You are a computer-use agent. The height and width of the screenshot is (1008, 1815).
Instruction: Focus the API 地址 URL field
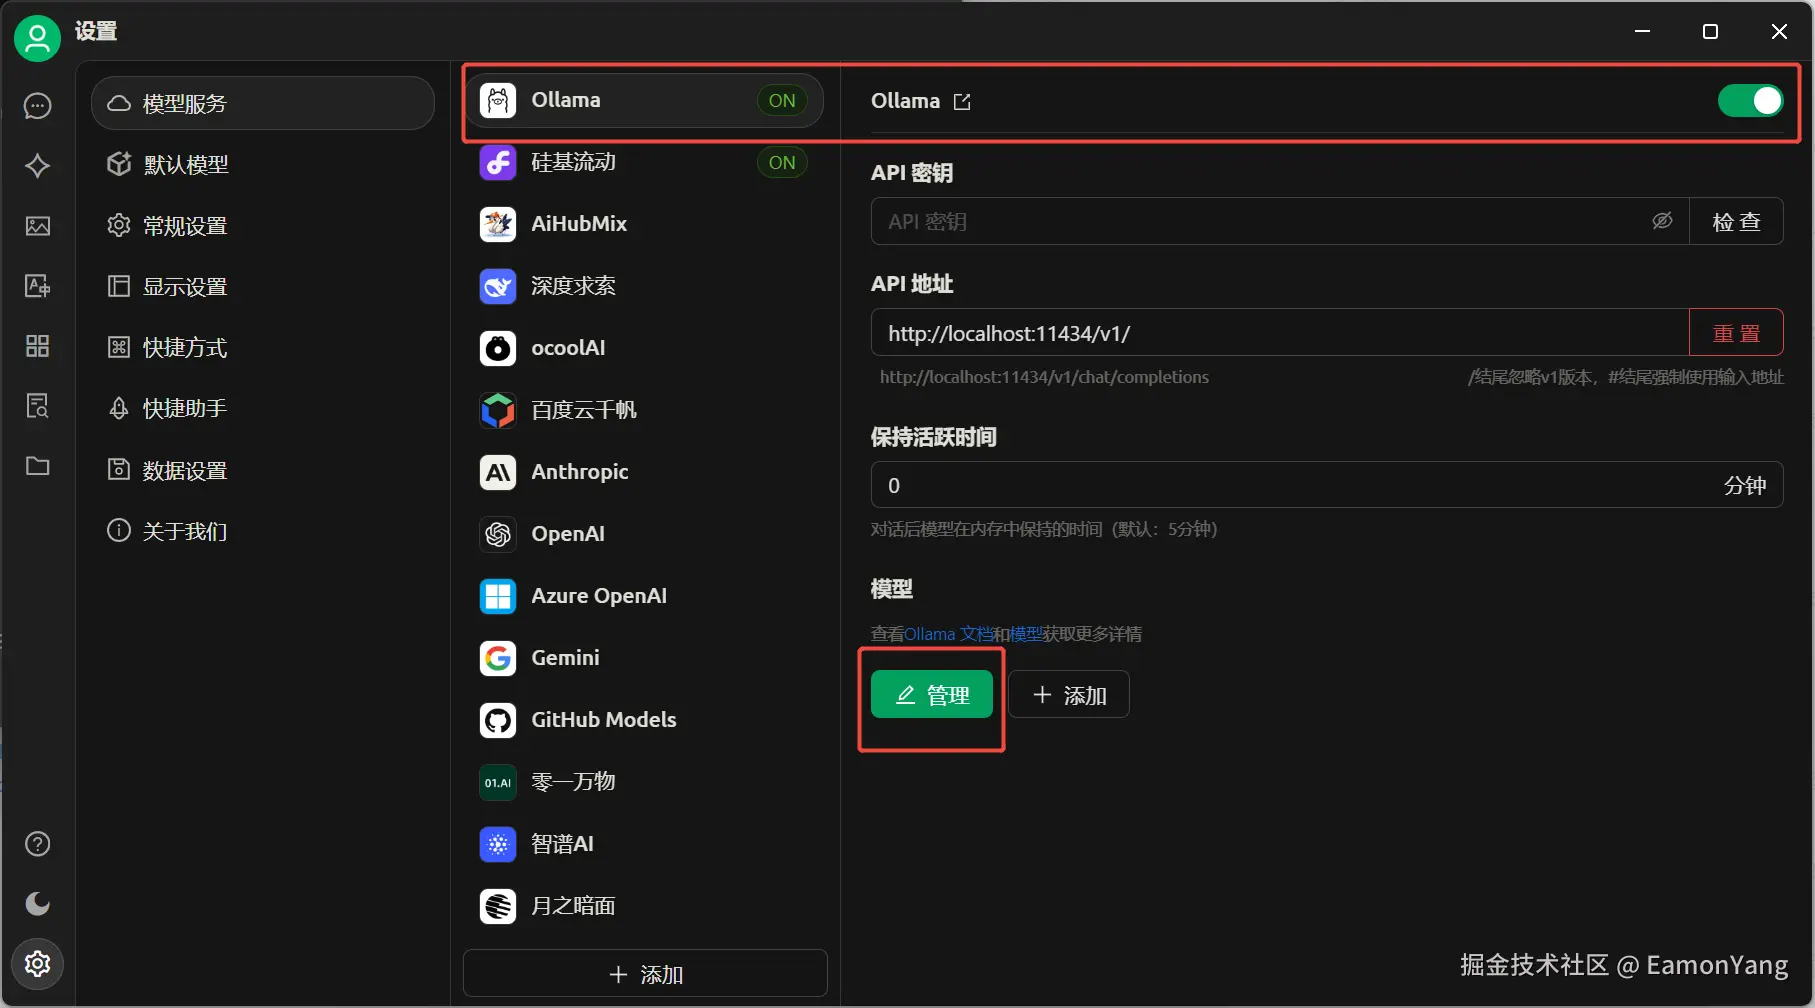pos(1280,333)
